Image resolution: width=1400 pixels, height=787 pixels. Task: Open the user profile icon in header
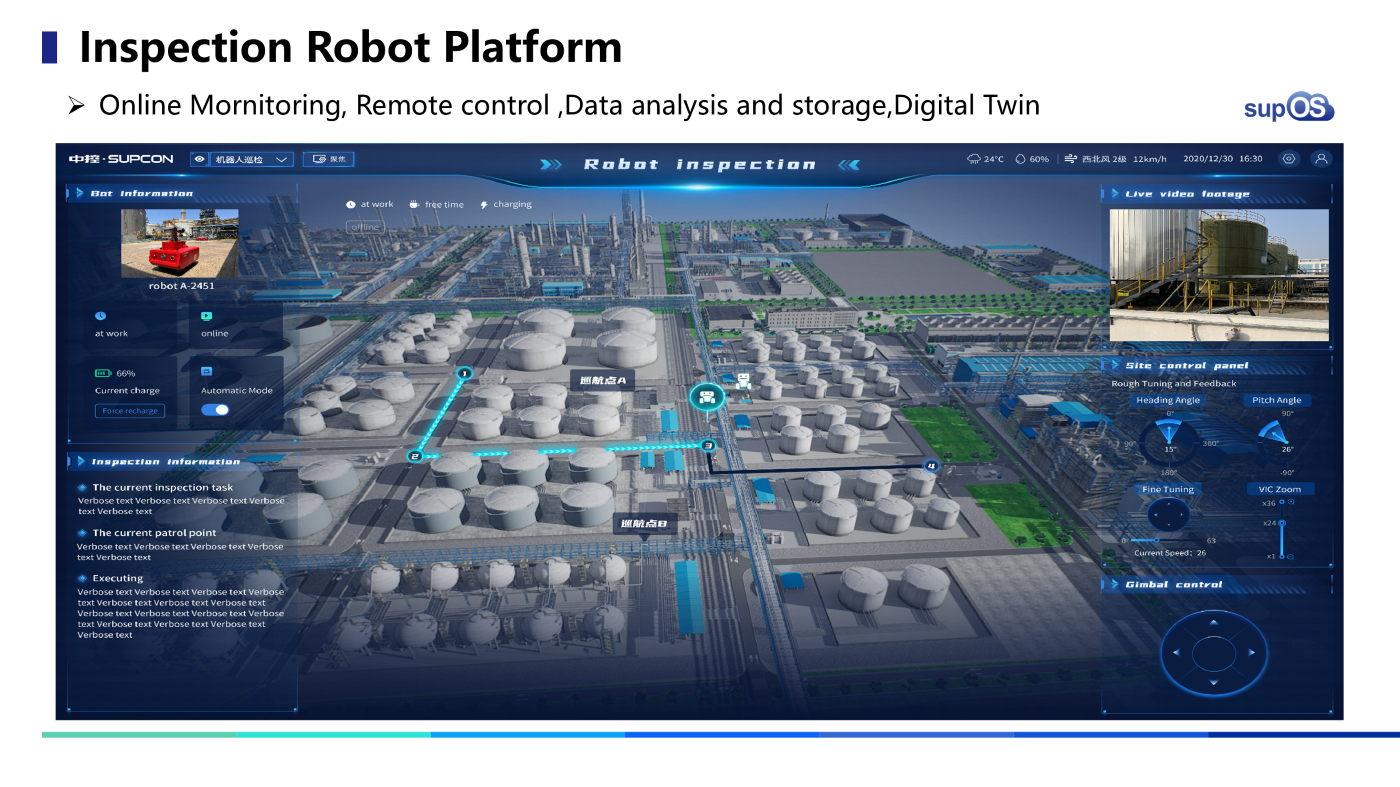pos(1321,159)
